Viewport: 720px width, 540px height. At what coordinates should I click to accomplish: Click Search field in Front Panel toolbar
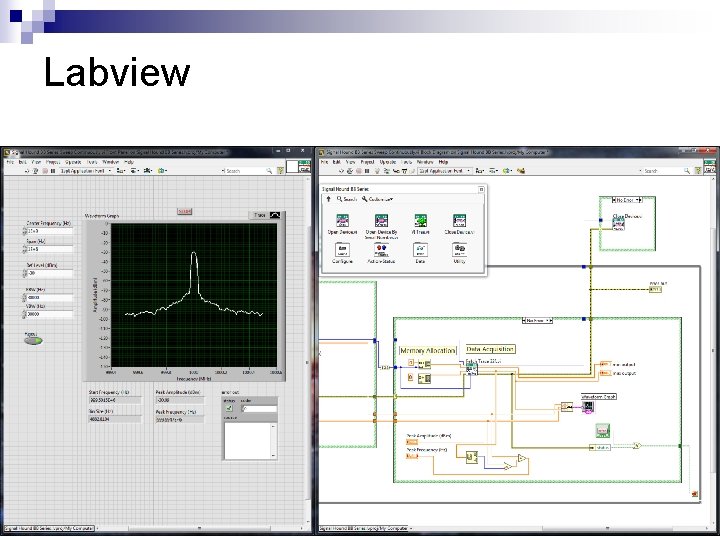[x=248, y=171]
